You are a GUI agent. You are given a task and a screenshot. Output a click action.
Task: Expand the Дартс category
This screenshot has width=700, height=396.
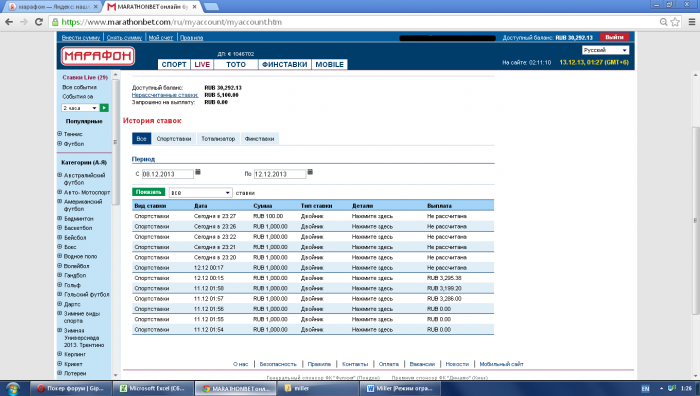59,304
